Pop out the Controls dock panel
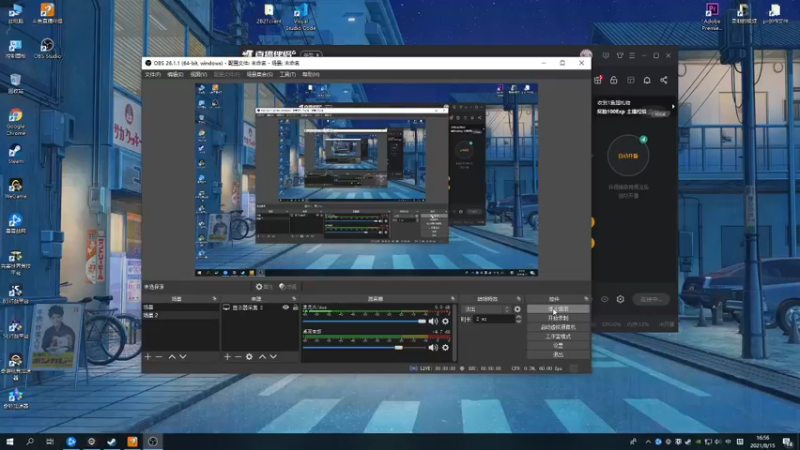 pyautogui.click(x=586, y=299)
